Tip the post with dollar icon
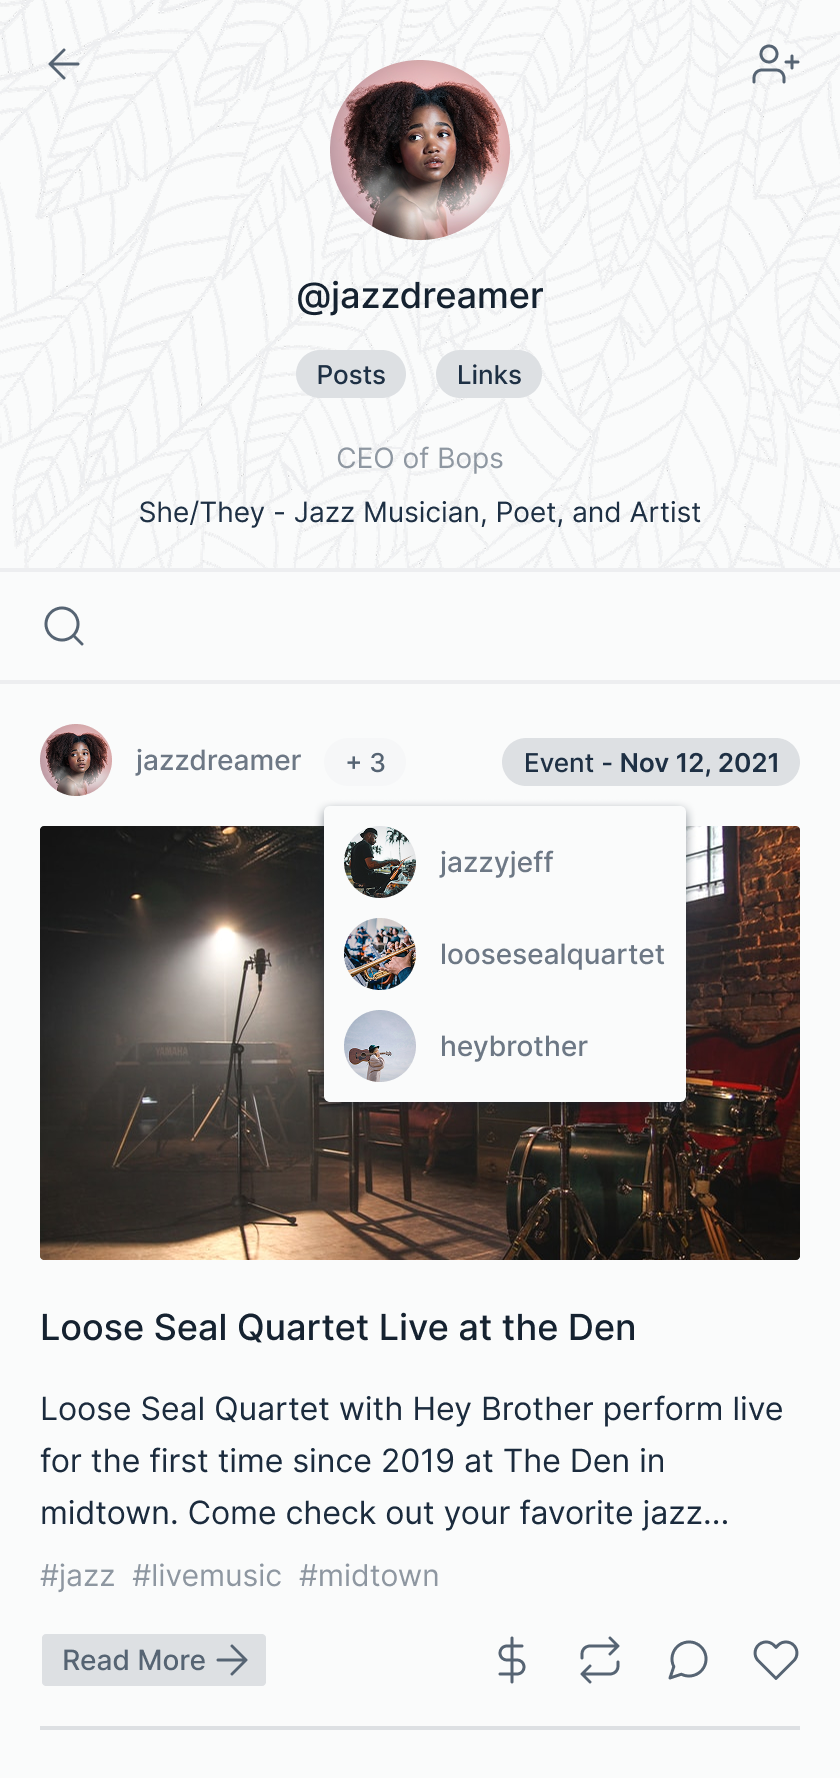 click(x=511, y=1660)
